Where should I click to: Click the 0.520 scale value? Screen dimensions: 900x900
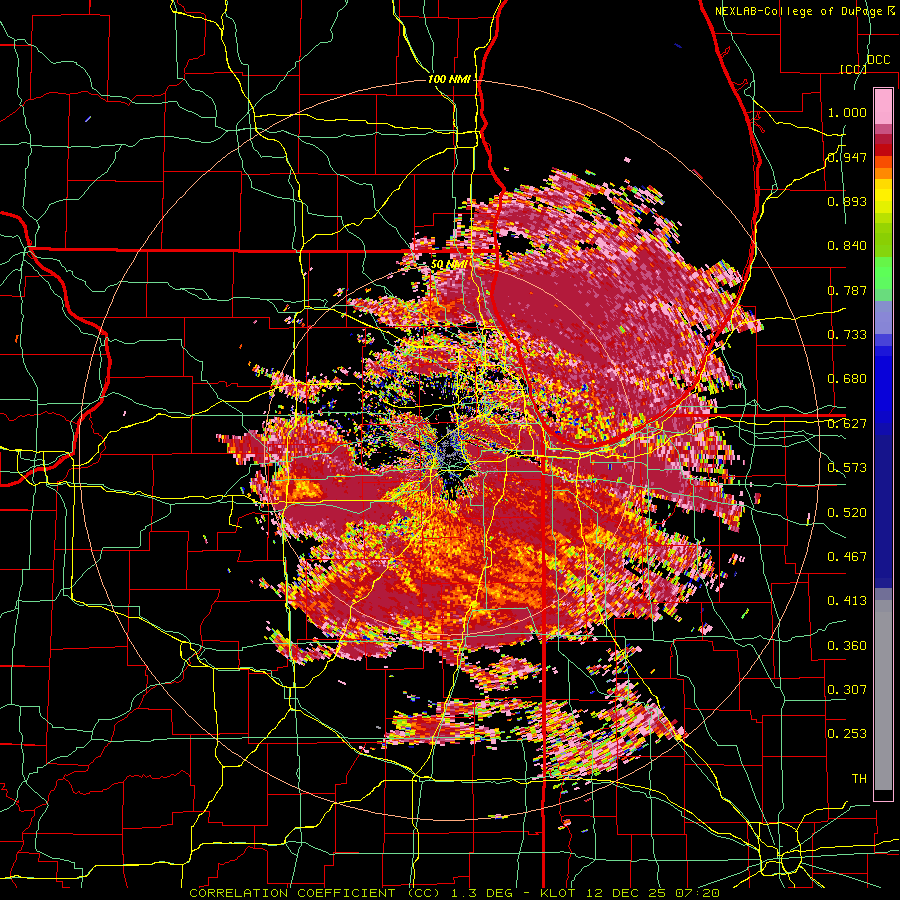[x=847, y=512]
